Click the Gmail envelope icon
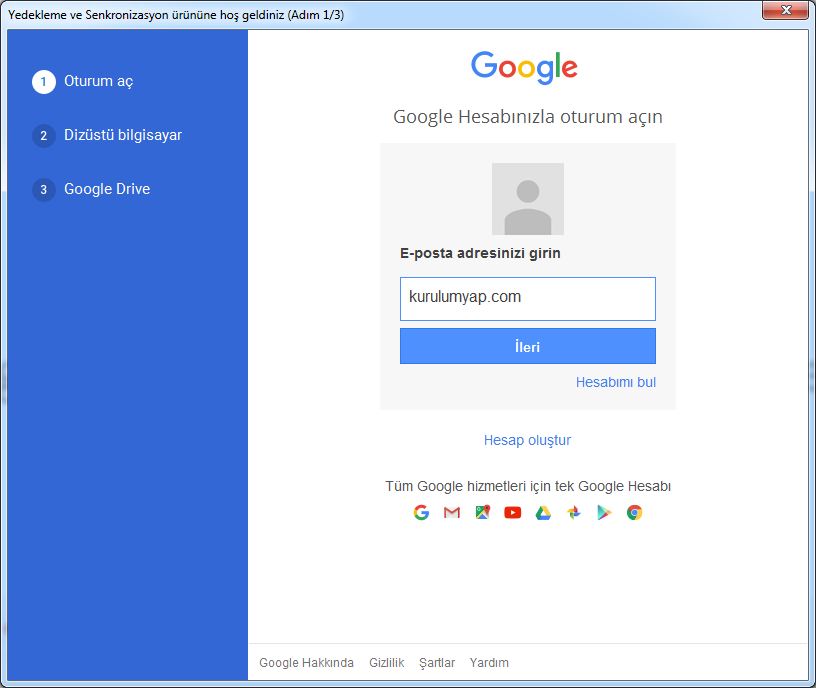The image size is (816, 688). point(452,513)
